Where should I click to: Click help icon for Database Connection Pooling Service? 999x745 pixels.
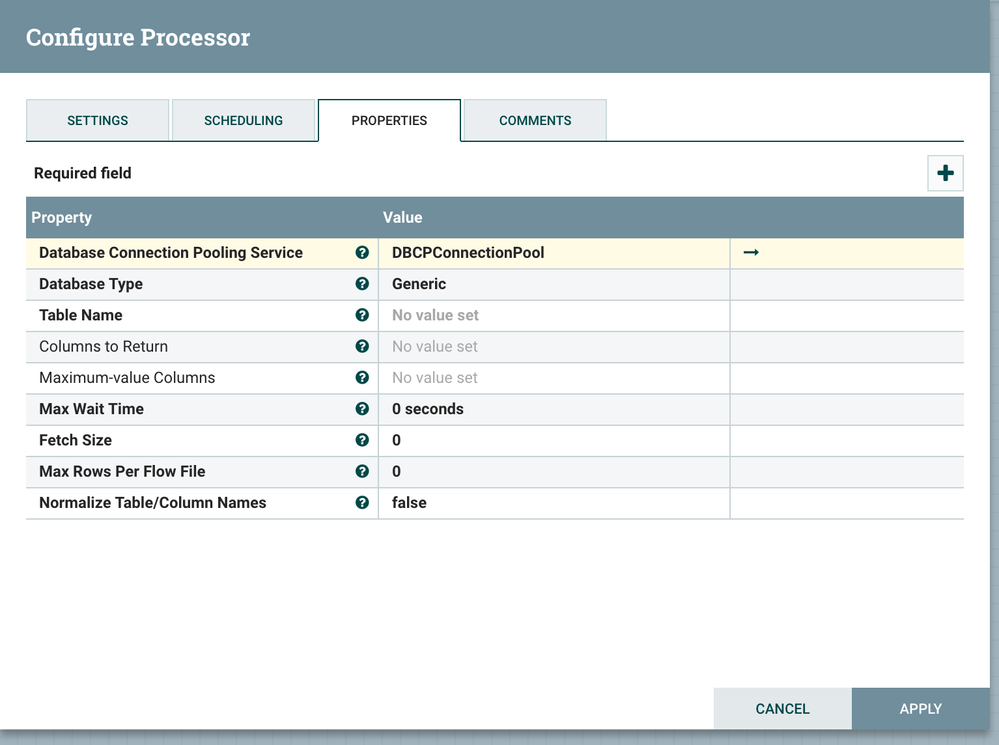coord(362,253)
